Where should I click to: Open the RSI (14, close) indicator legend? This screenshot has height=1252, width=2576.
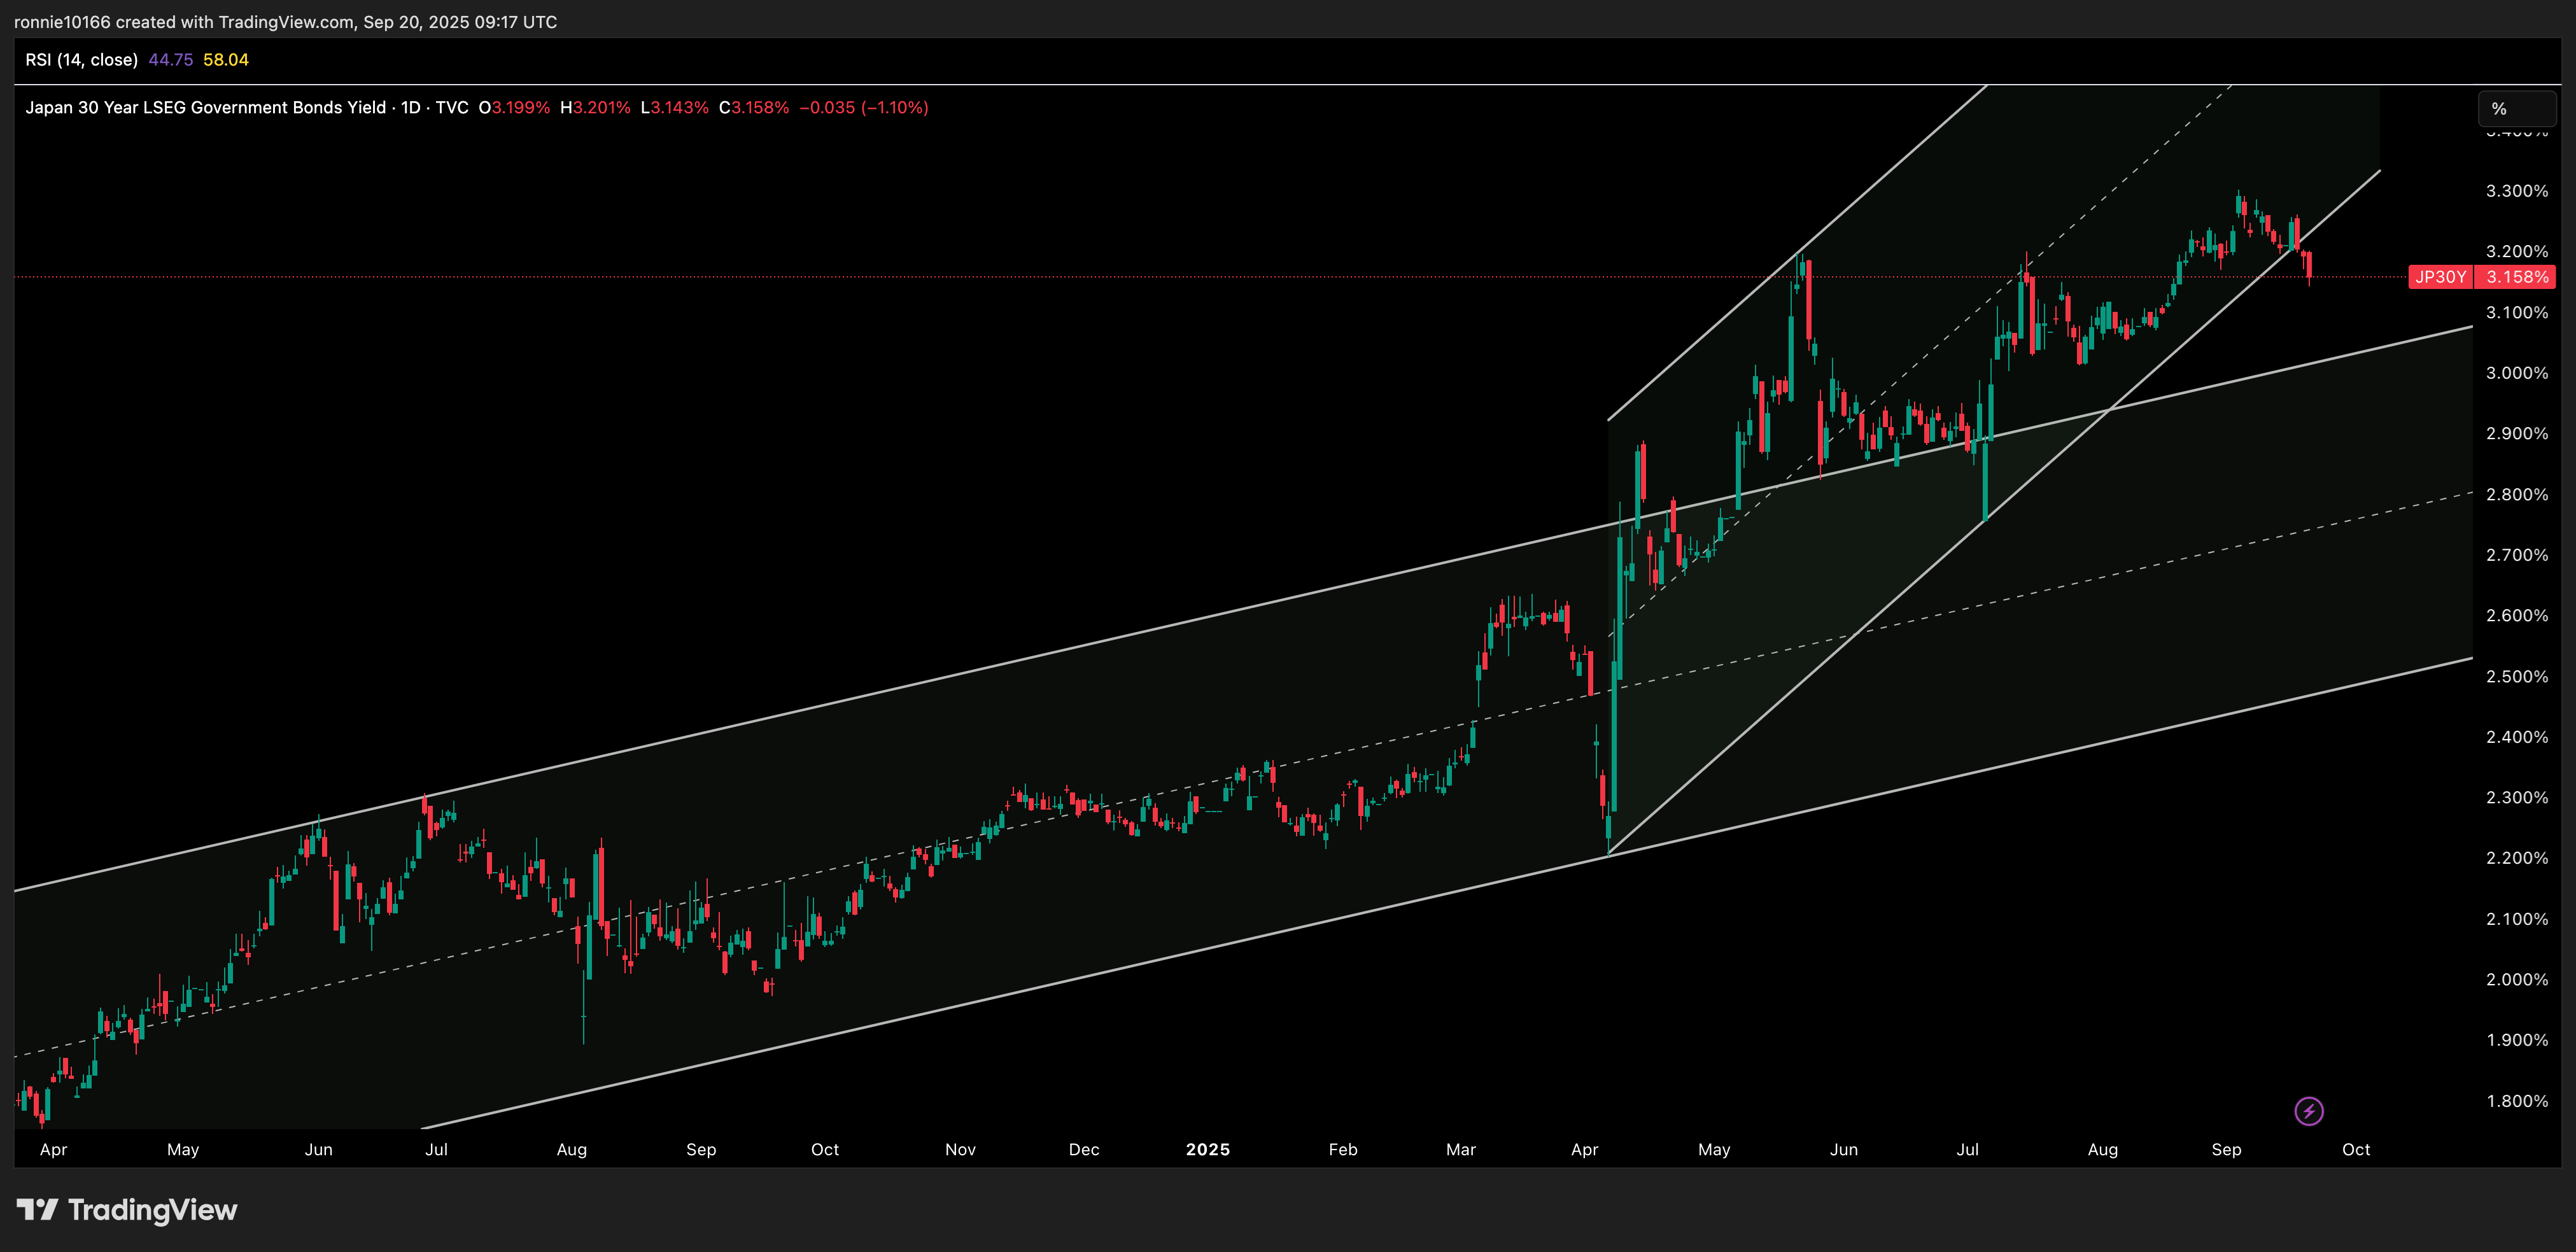click(x=81, y=60)
